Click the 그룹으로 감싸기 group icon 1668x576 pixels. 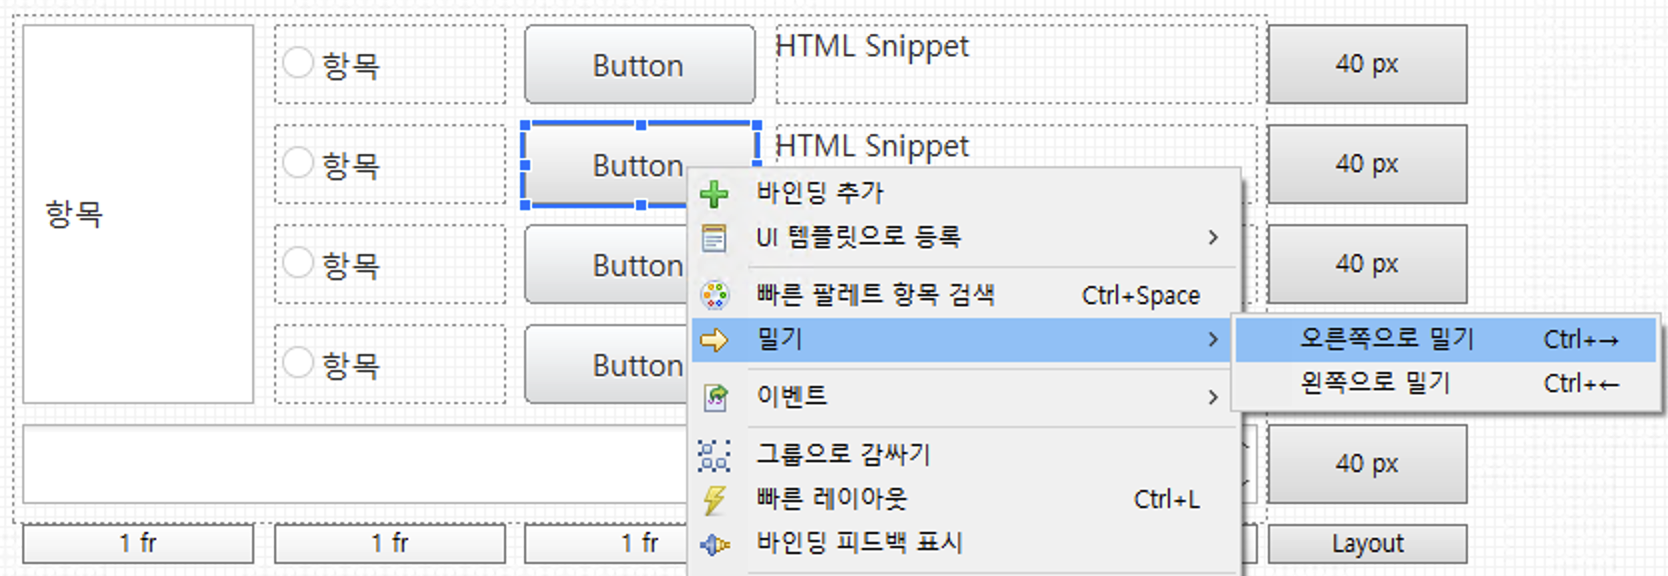714,456
